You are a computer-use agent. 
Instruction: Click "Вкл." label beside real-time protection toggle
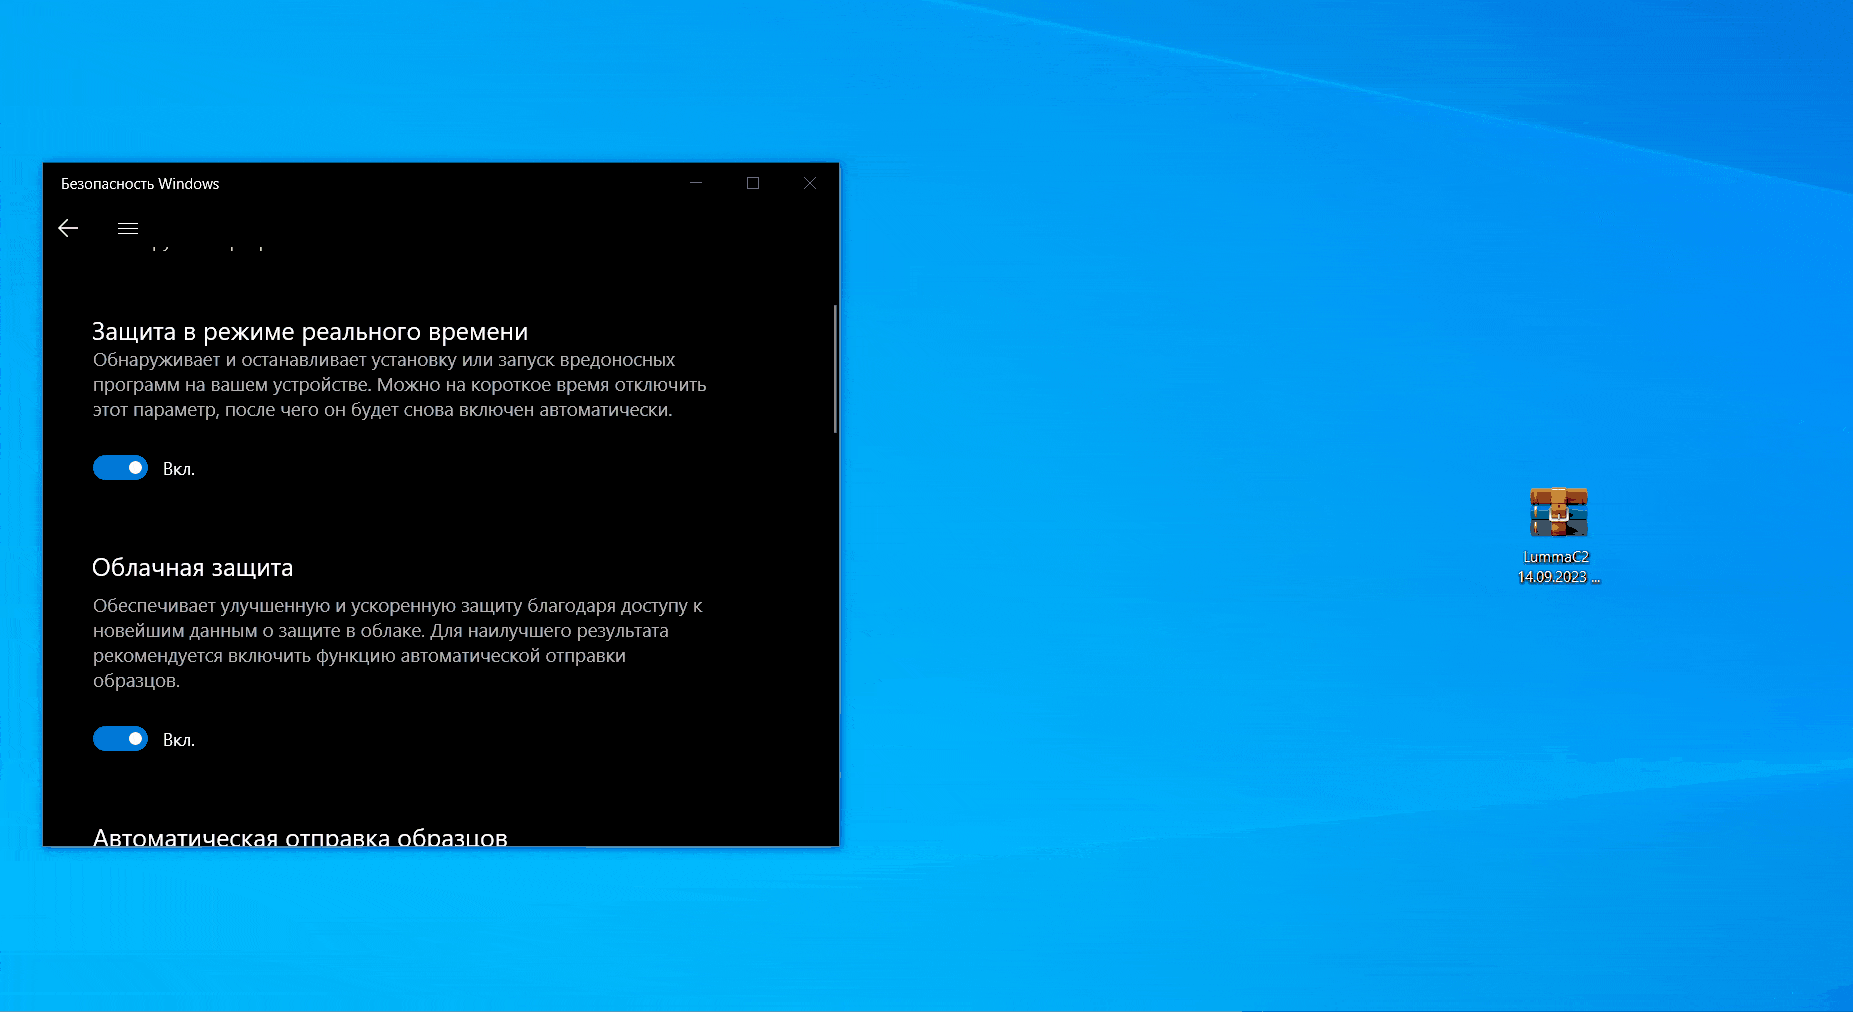pos(179,469)
